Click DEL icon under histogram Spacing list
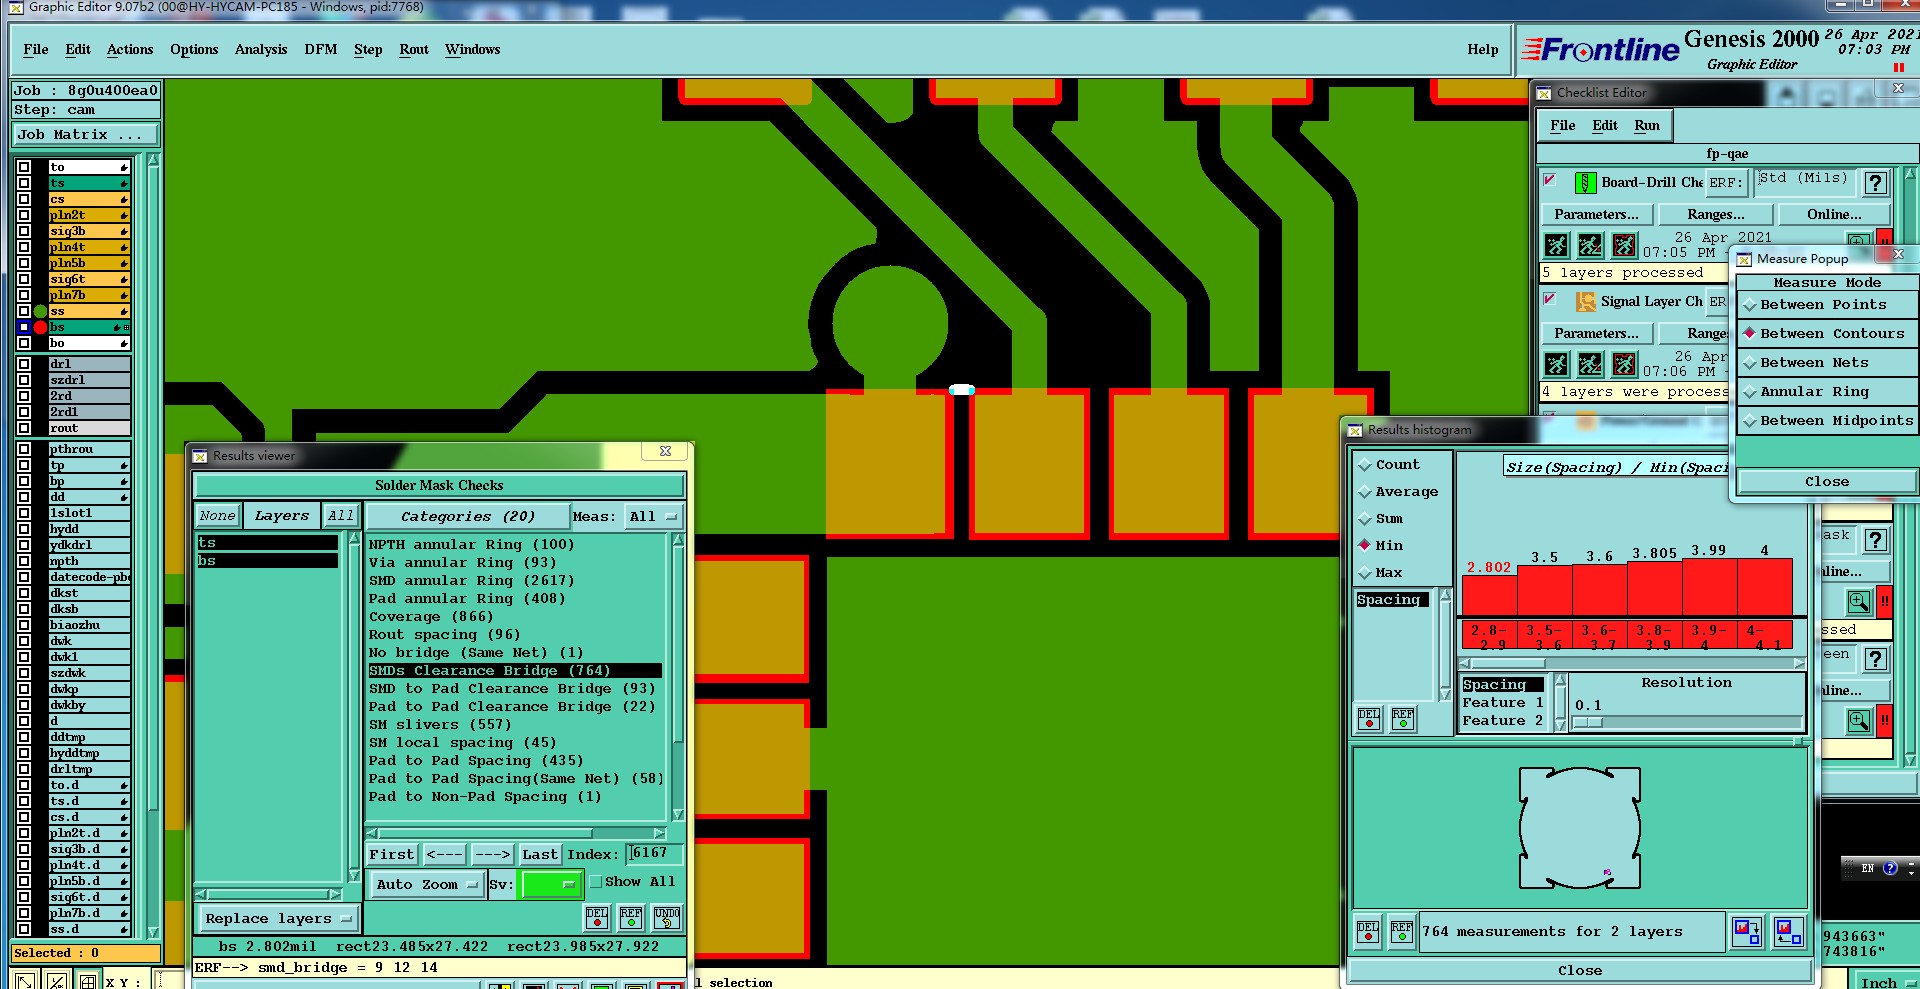Image resolution: width=1920 pixels, height=989 pixels. pyautogui.click(x=1369, y=719)
